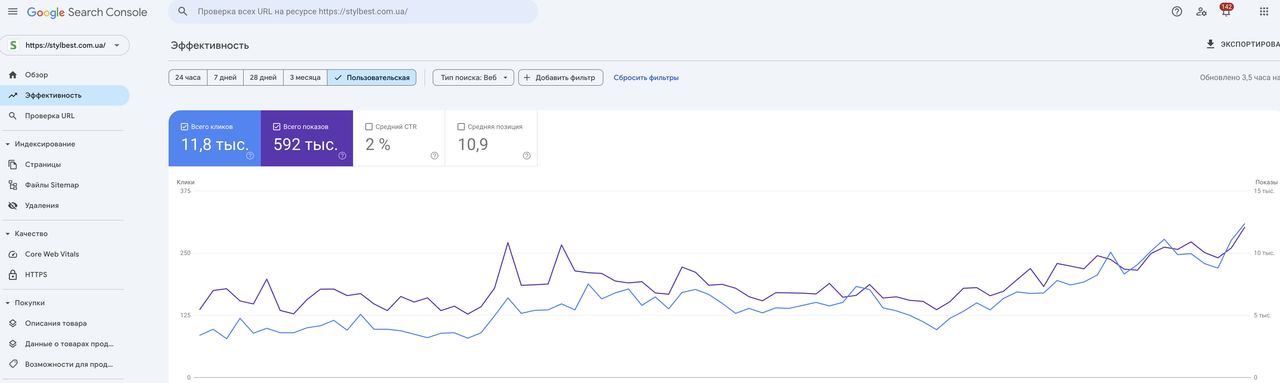This screenshot has height=383, width=1280.
Task: Click help icon on Всего показов card
Action: (x=342, y=156)
